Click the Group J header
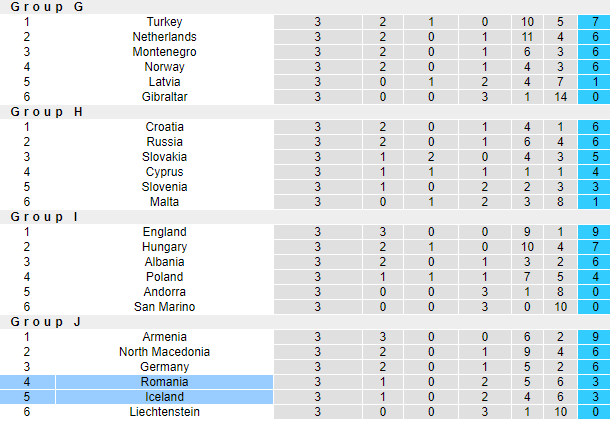Image resolution: width=610 pixels, height=421 pixels. click(46, 321)
